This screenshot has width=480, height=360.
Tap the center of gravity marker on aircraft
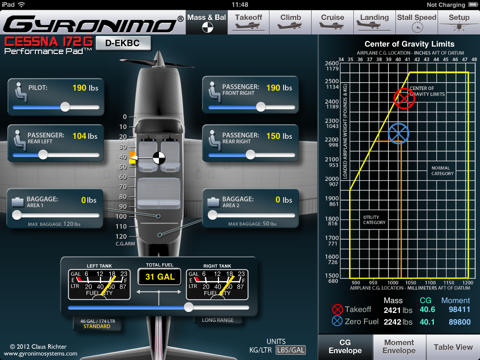159,158
